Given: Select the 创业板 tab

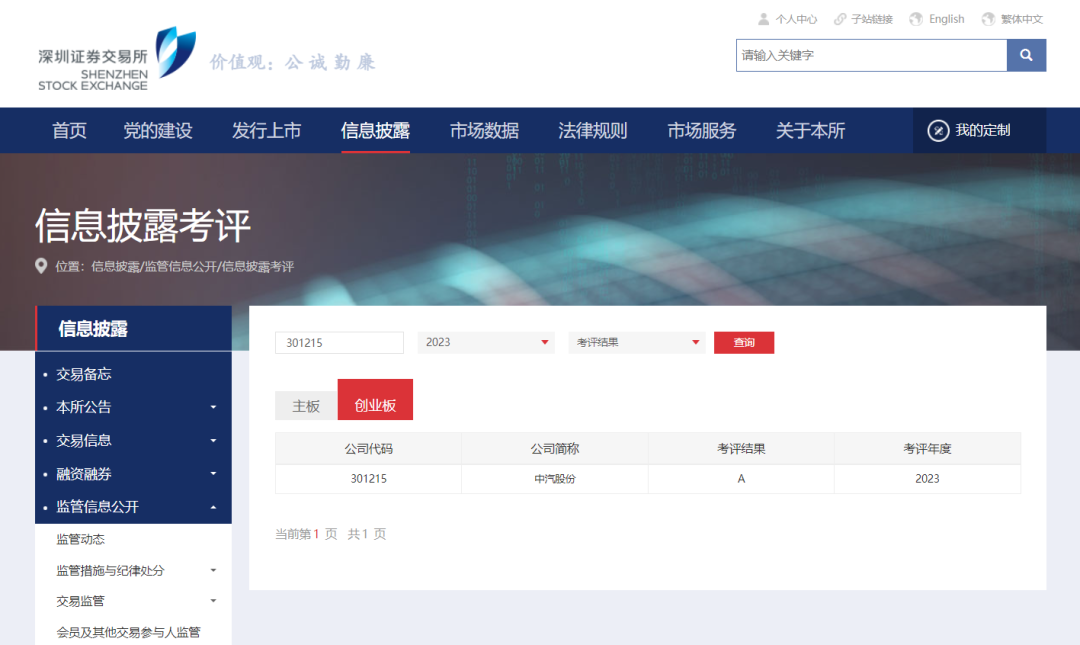Looking at the screenshot, I should tap(375, 400).
